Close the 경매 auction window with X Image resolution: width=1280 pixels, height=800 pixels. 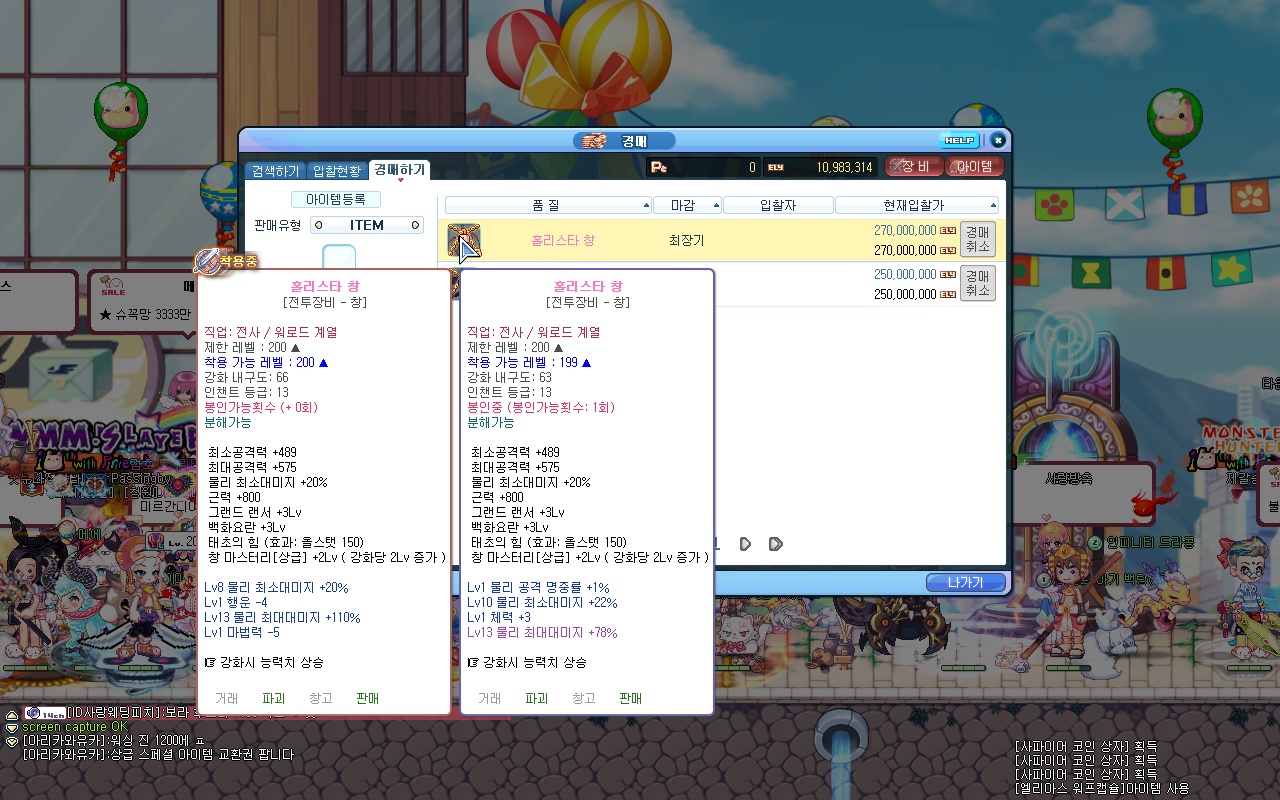click(x=997, y=141)
